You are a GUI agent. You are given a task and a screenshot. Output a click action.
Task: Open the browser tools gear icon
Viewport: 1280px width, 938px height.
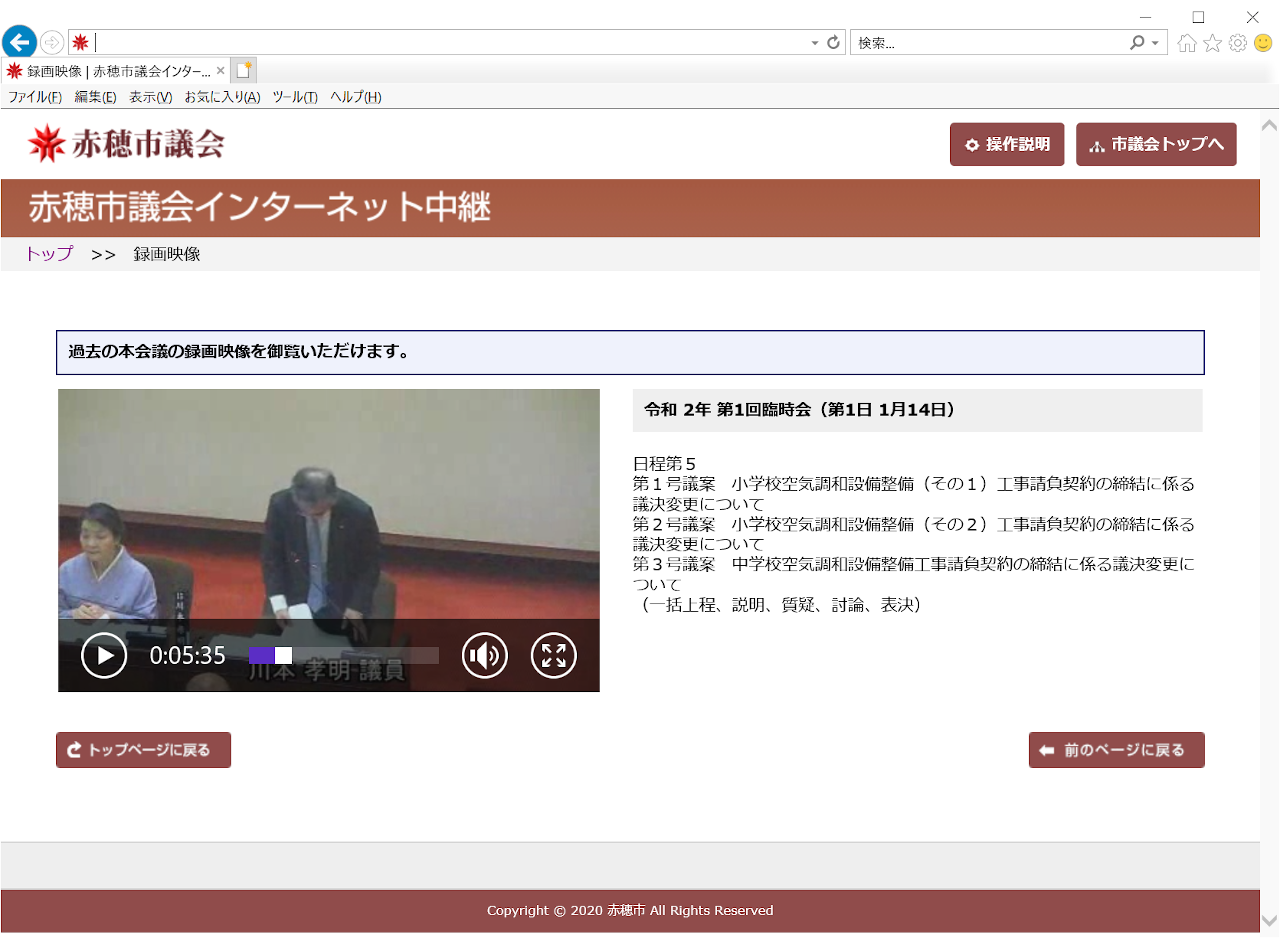coord(1238,43)
